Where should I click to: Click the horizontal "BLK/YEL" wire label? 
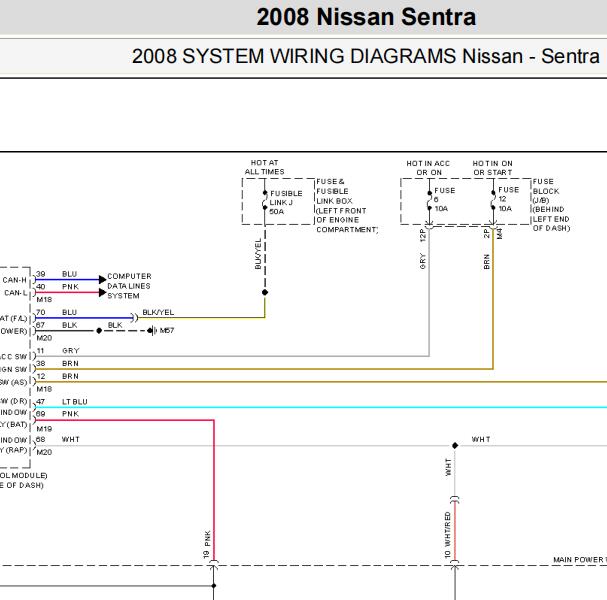[x=158, y=312]
